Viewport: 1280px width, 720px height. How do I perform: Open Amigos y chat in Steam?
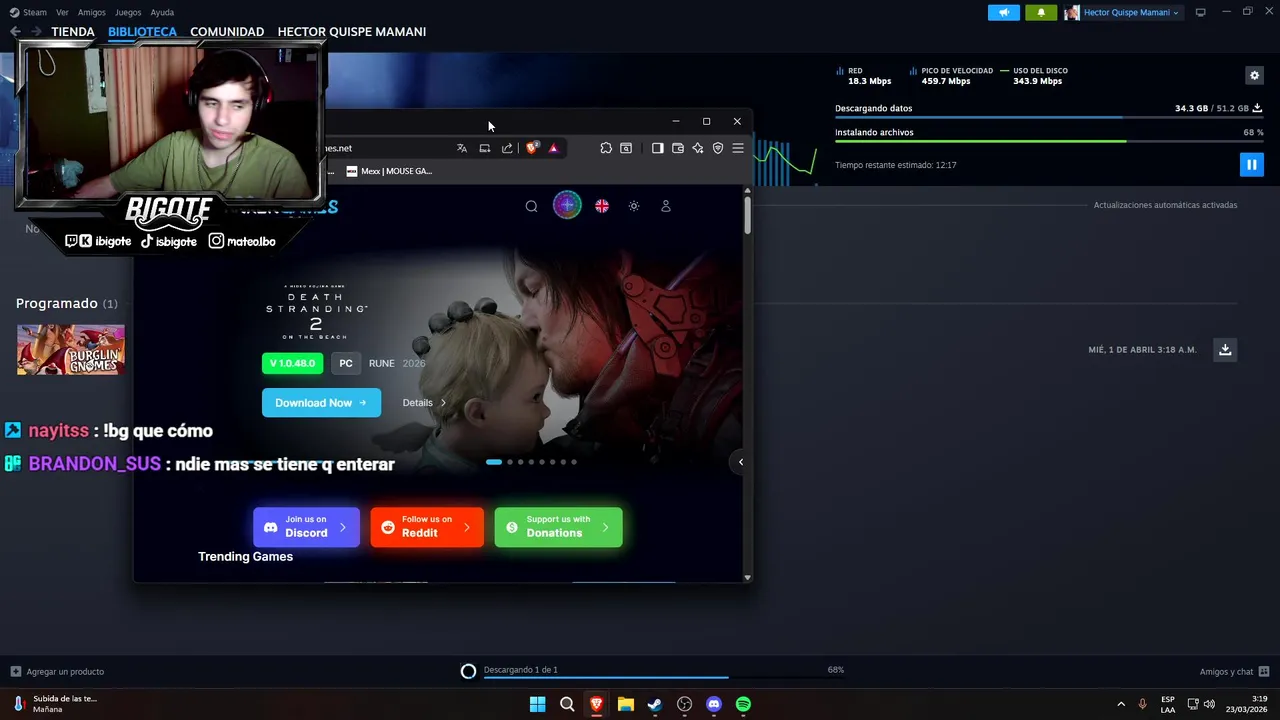1234,672
